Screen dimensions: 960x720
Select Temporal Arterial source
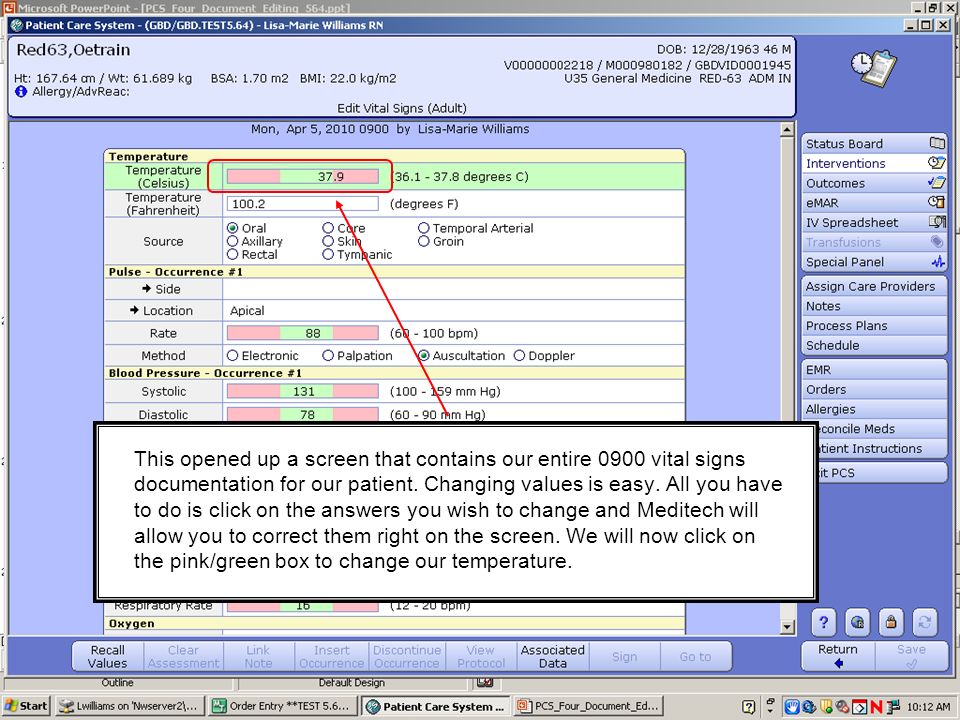[x=424, y=228]
